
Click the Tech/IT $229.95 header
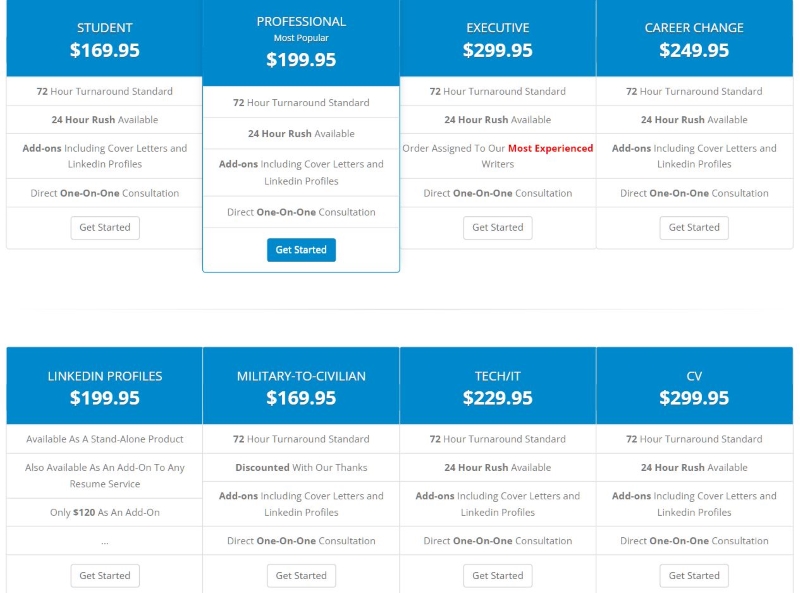click(497, 386)
